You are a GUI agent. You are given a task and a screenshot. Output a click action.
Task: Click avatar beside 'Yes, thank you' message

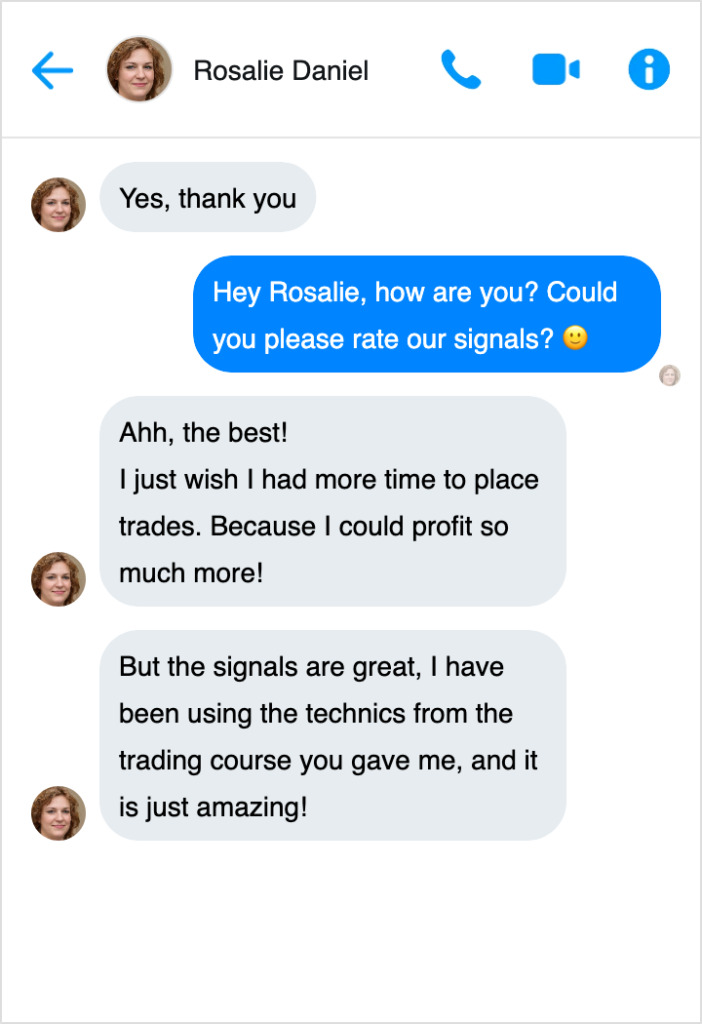pos(58,205)
